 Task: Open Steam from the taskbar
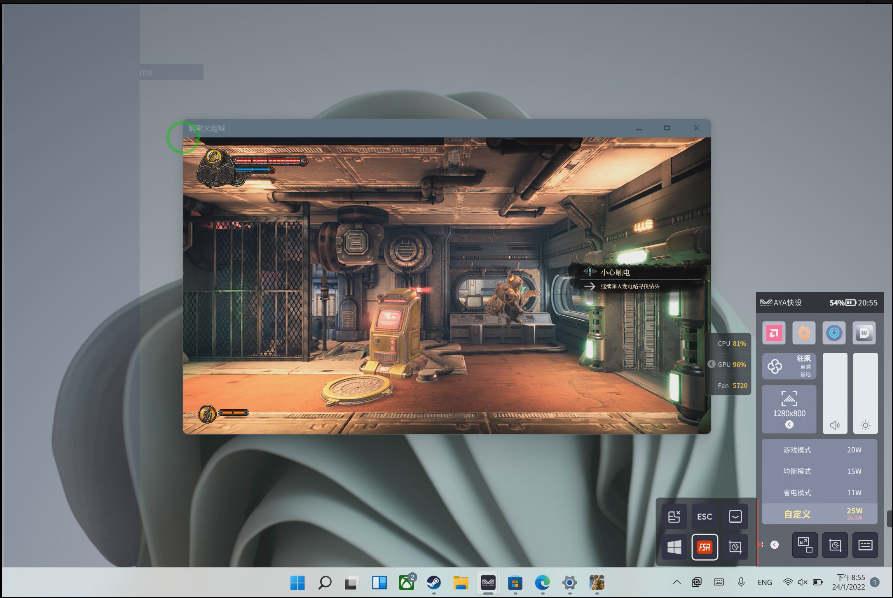[434, 583]
